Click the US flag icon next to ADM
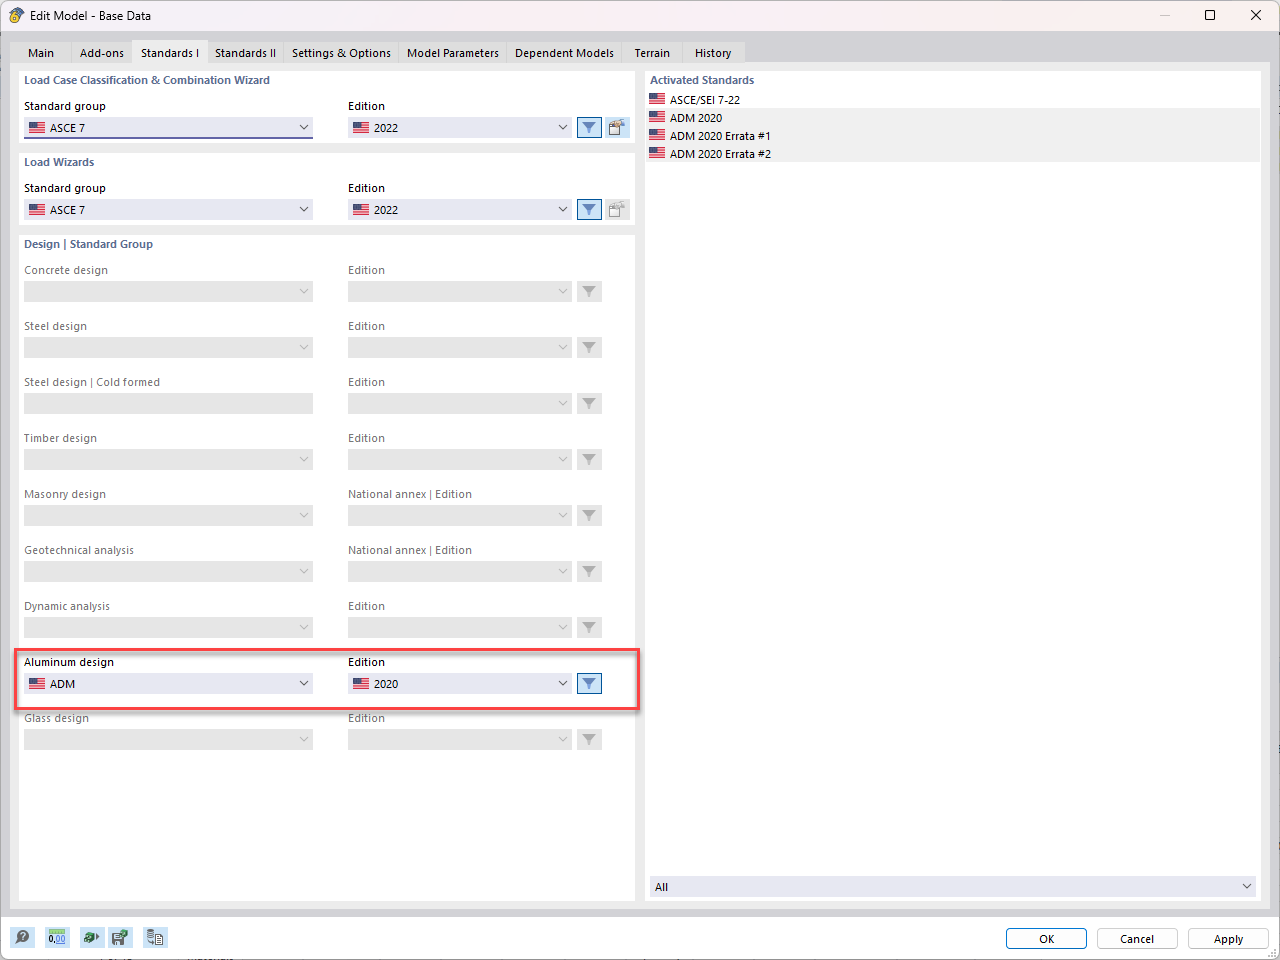 tap(38, 683)
